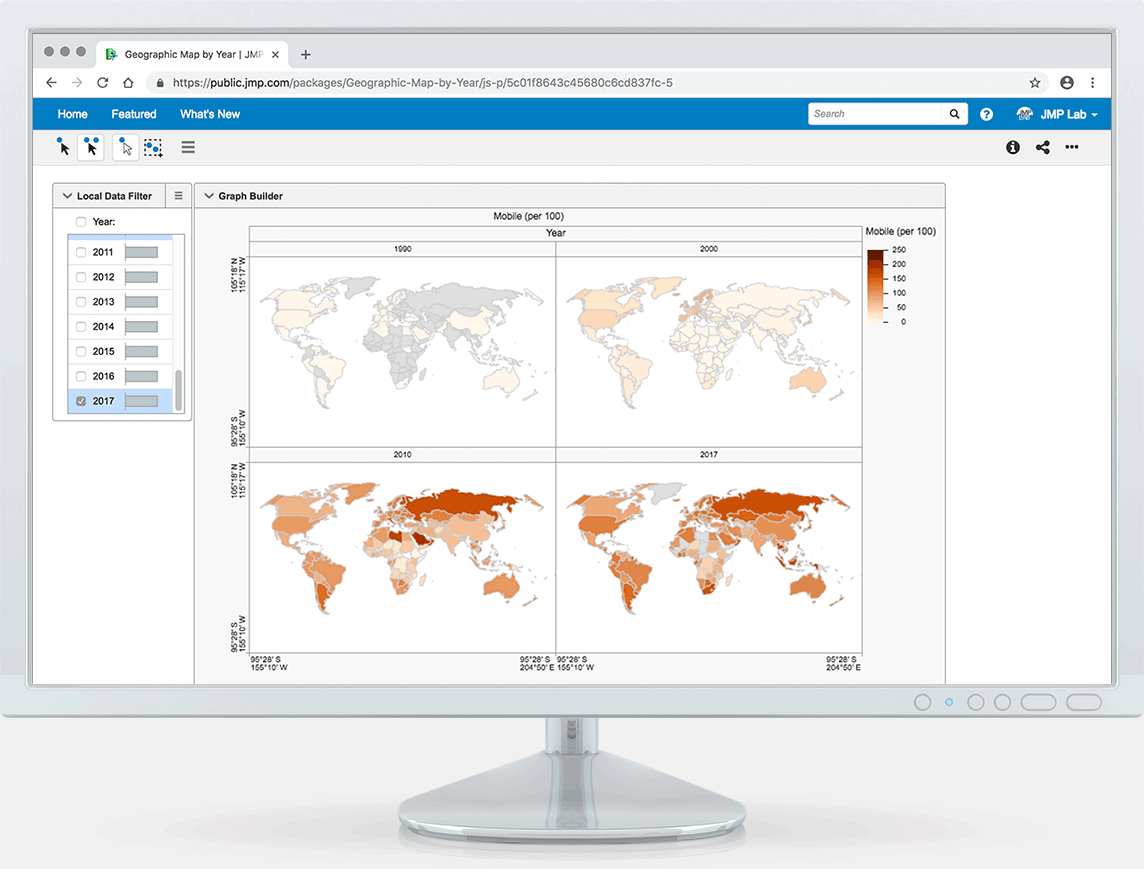
Task: Check the 2014 year checkbox
Action: [81, 327]
